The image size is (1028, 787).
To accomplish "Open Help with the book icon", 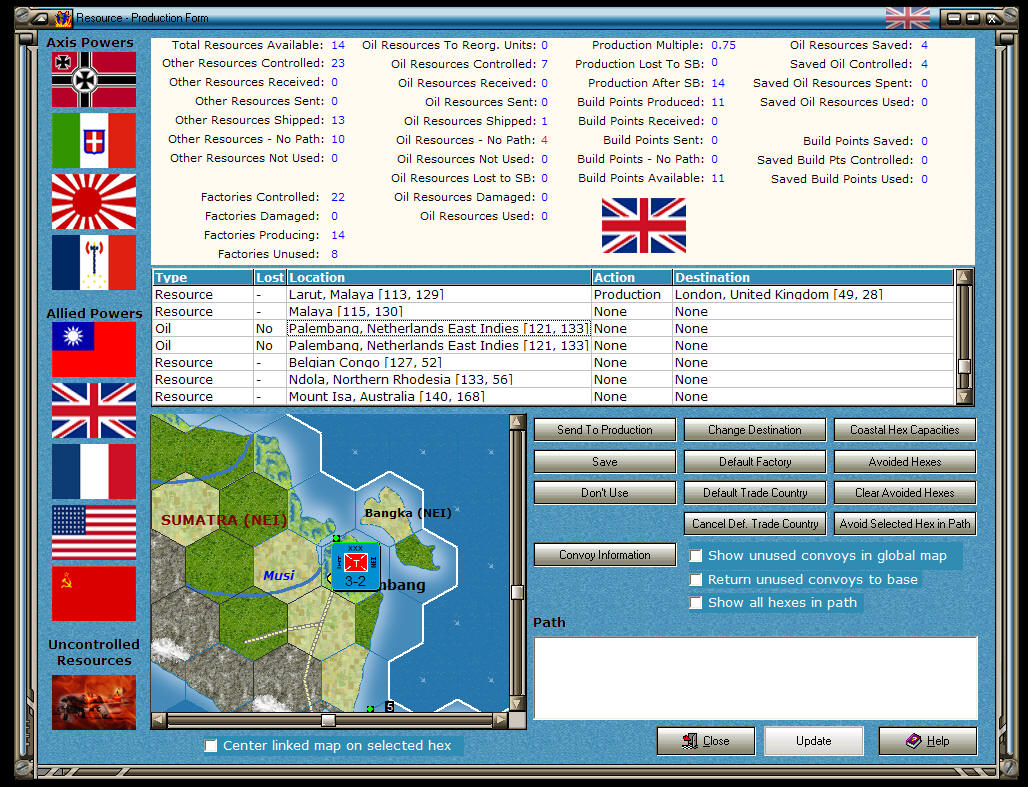I will pos(928,741).
